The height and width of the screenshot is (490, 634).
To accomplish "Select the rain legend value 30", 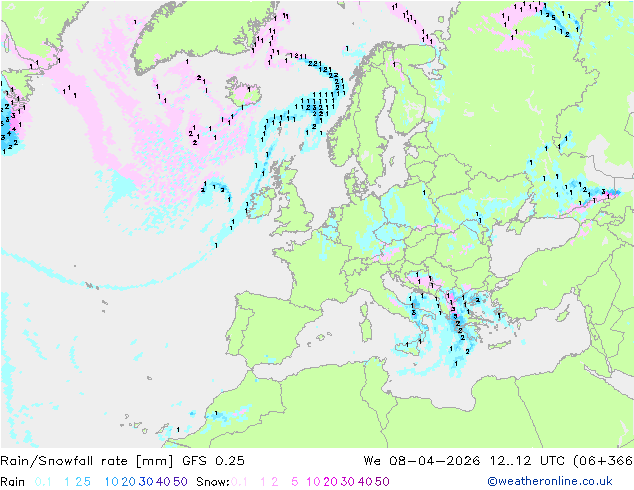I will point(146,482).
